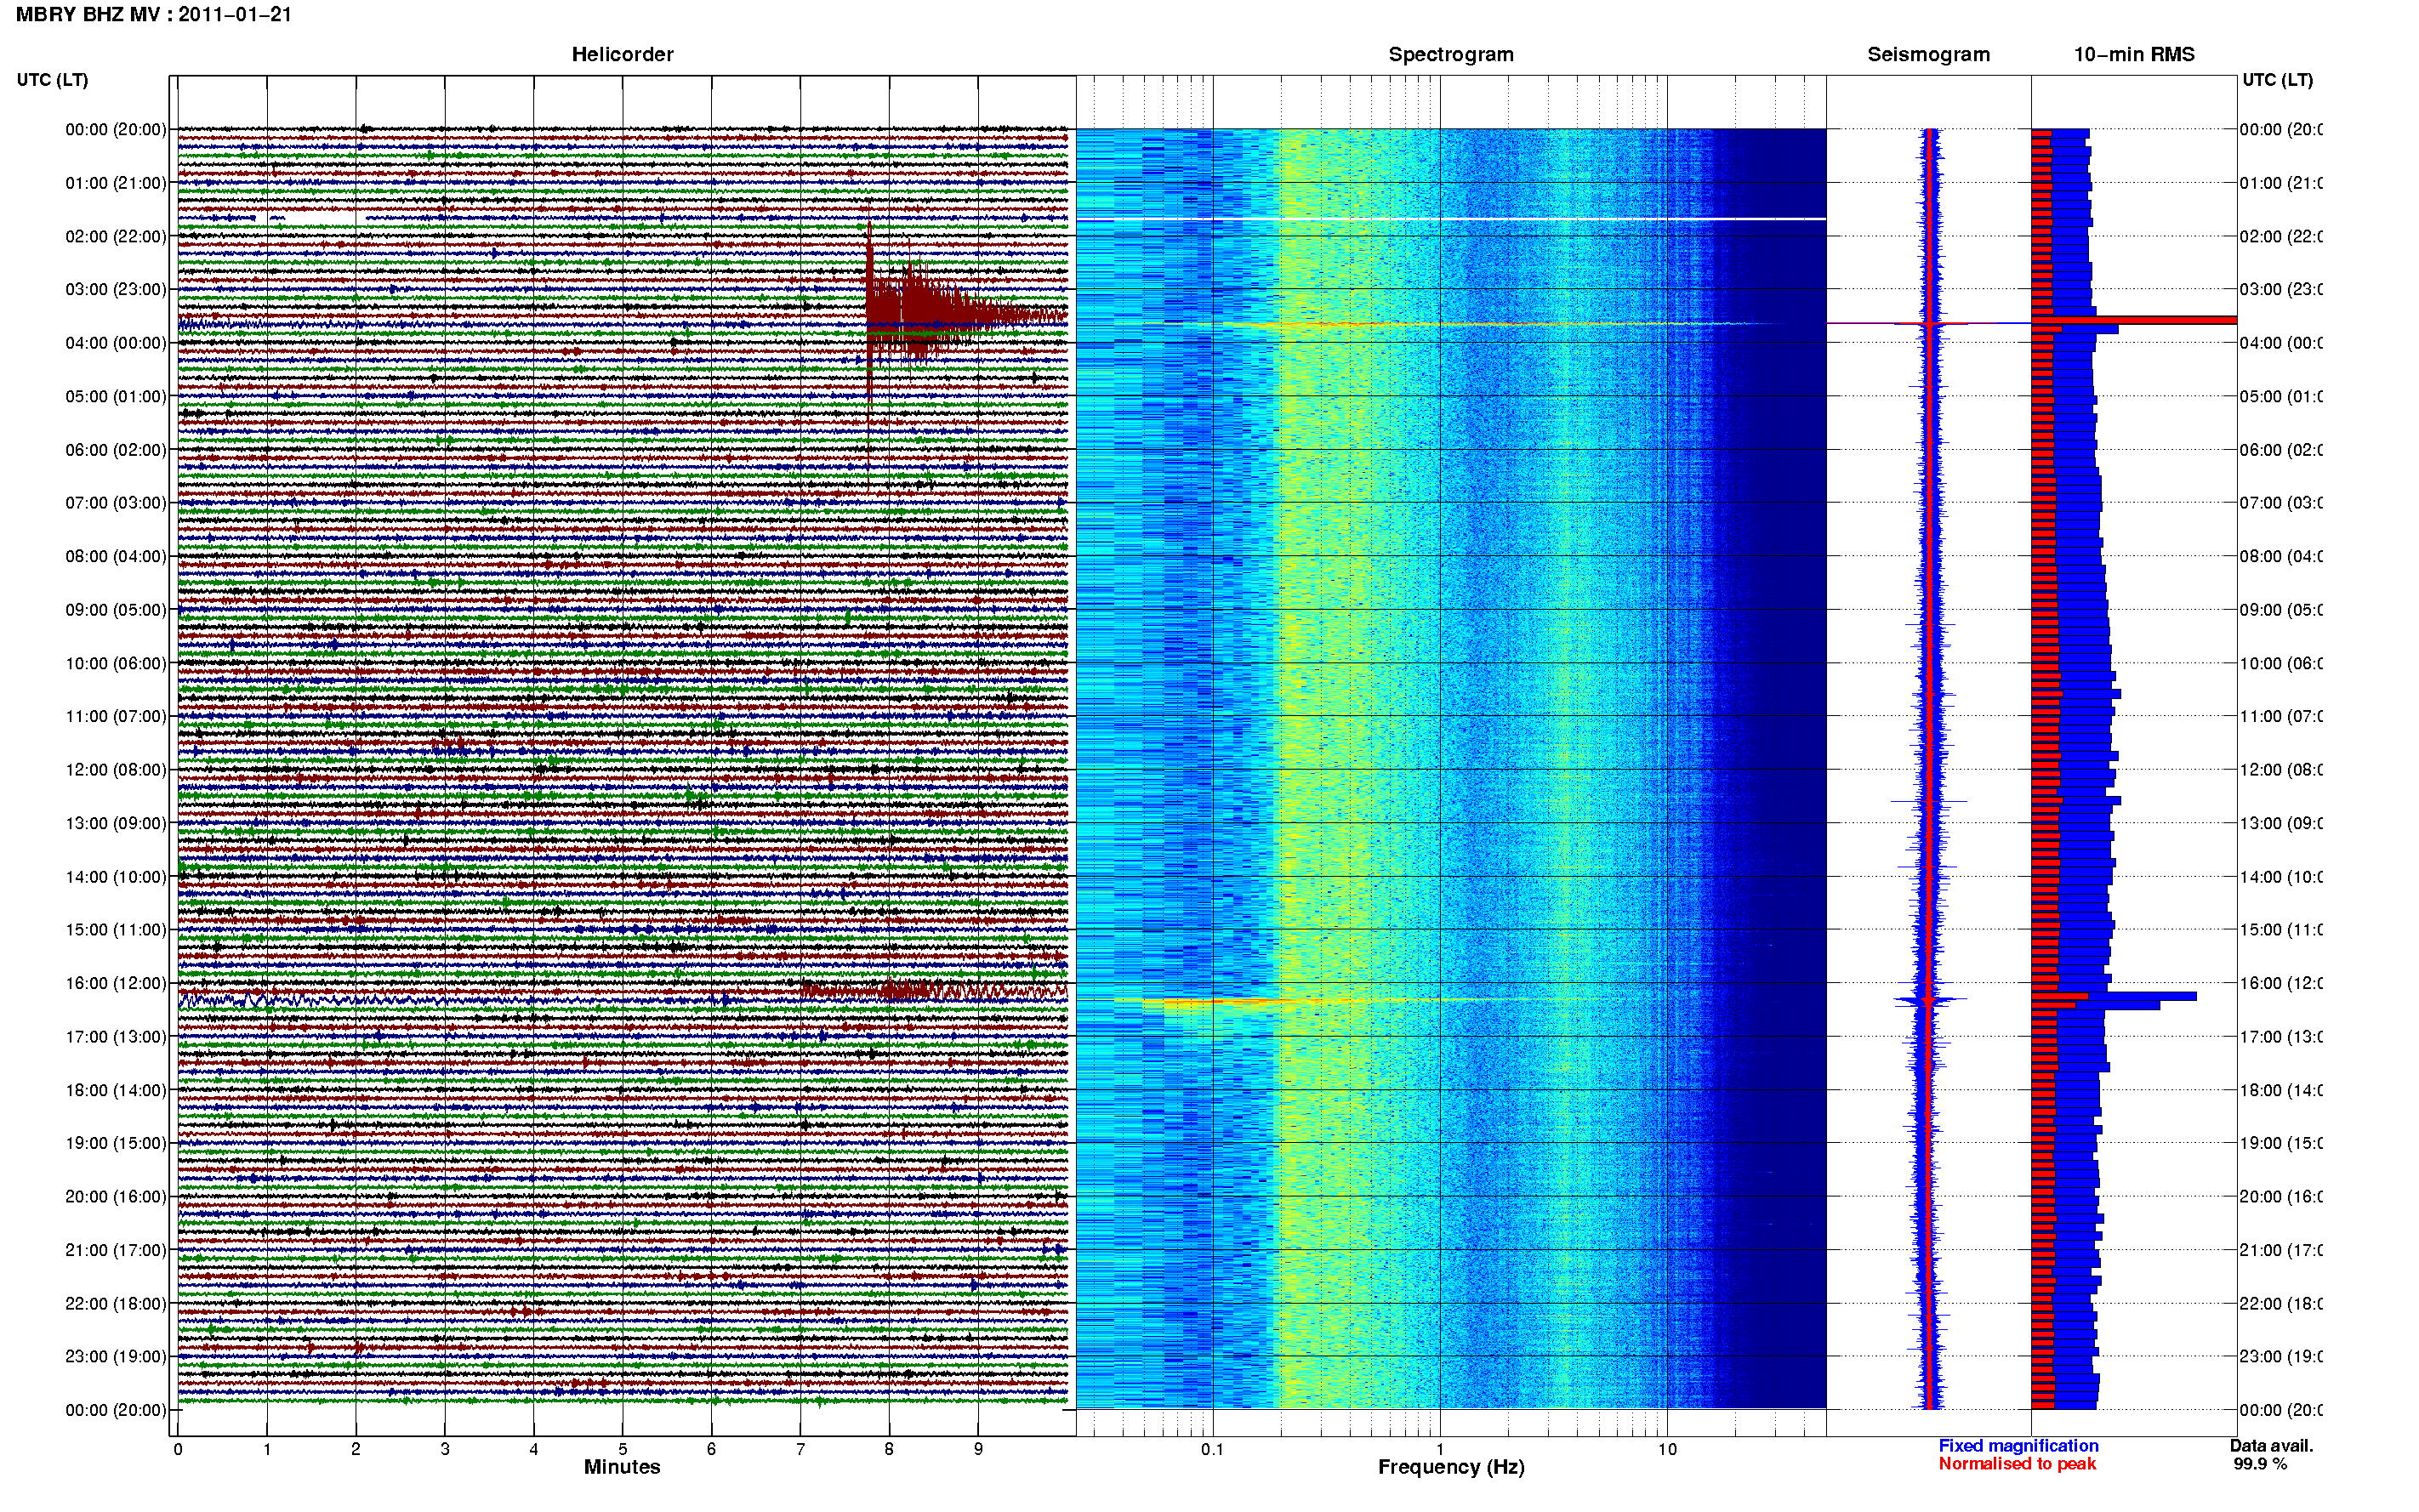Viewport: 2419px width, 1512px height.
Task: Click the 21:00 (17:00) left time label
Action: (x=116, y=1250)
